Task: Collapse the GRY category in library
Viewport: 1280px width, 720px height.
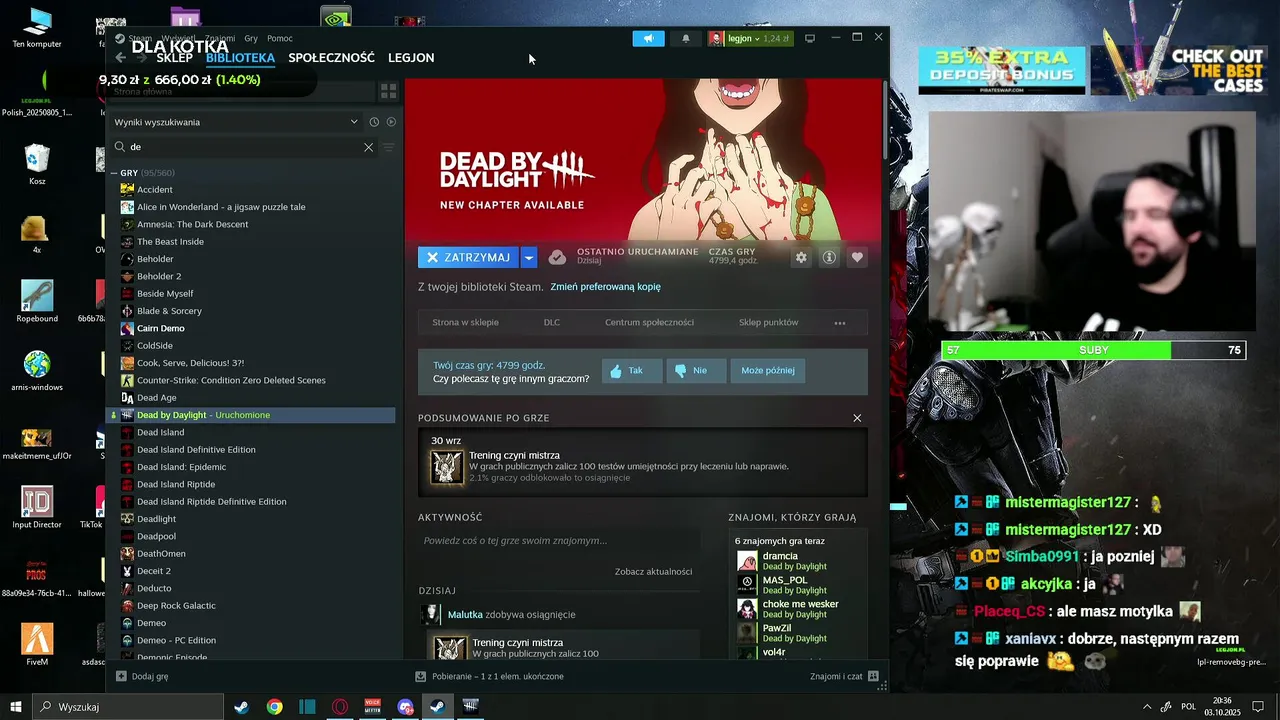Action: (x=115, y=173)
